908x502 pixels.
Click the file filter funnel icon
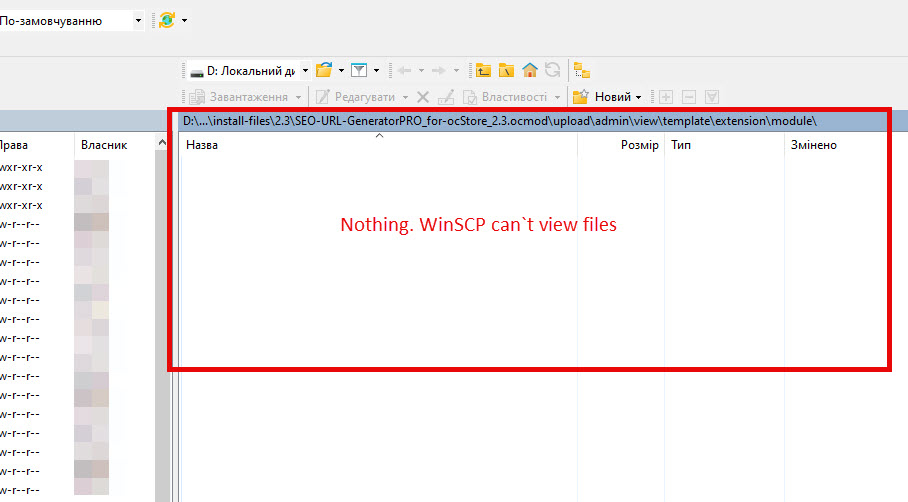(359, 70)
